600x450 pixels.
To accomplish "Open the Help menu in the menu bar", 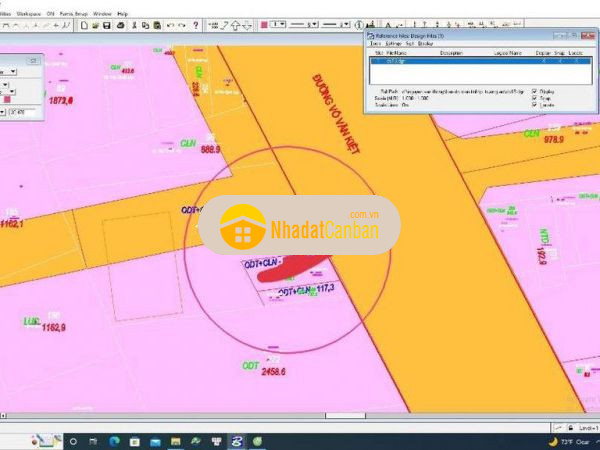I will click(x=122, y=13).
